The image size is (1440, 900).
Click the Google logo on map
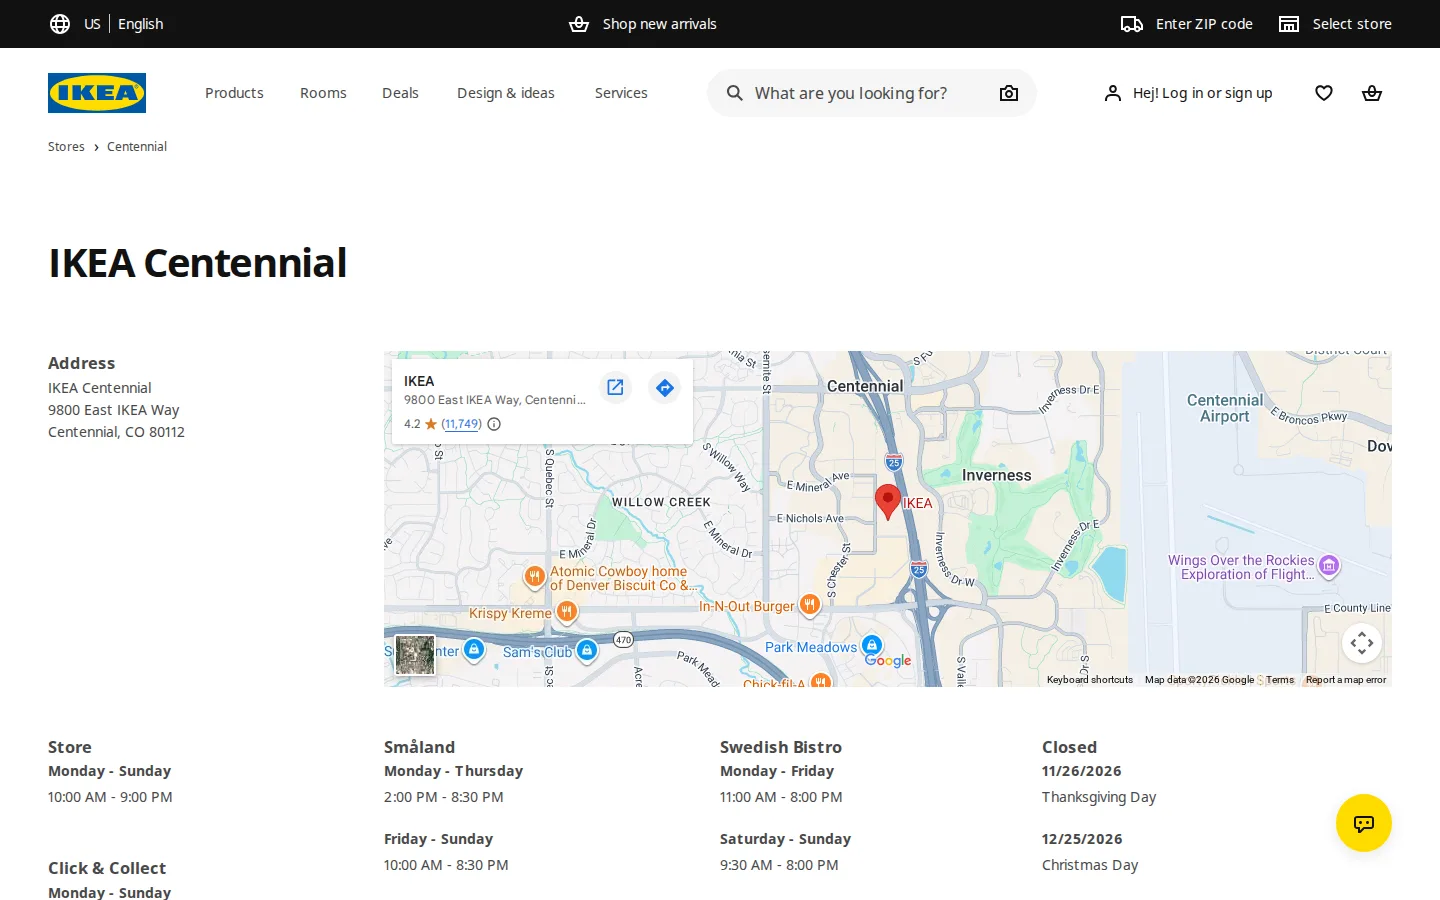tap(888, 660)
